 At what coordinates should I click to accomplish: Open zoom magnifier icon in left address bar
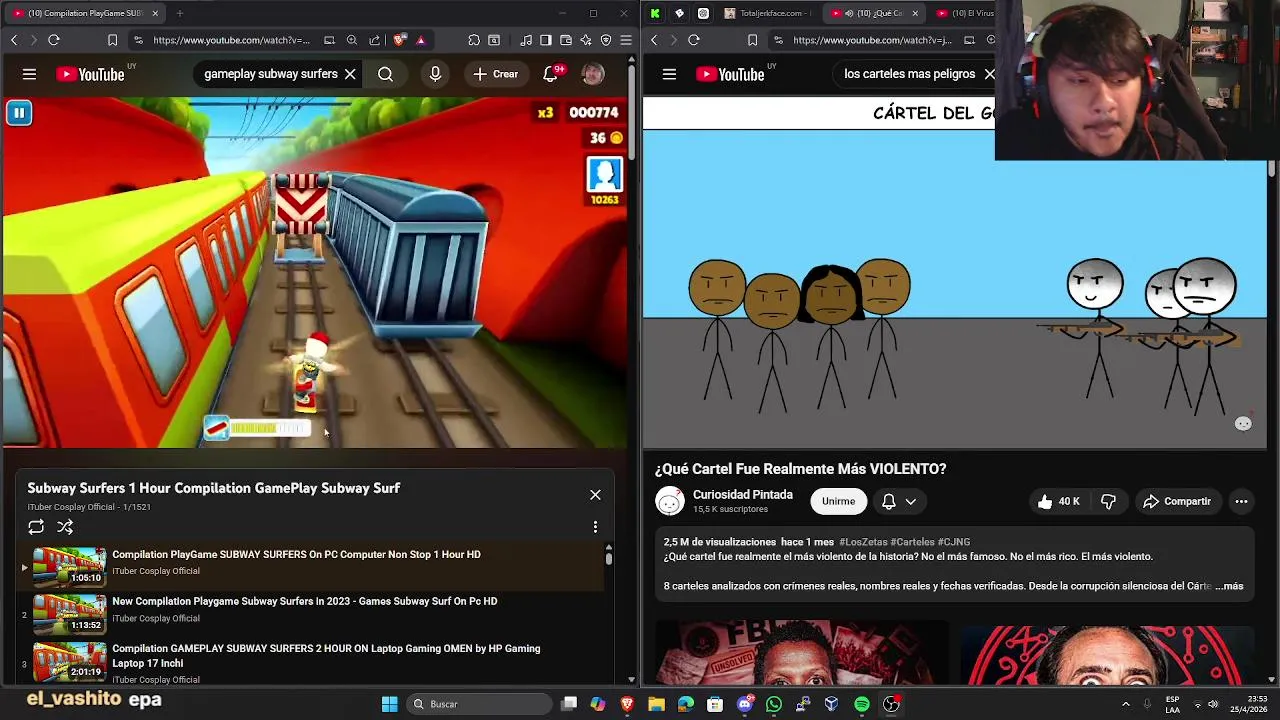point(352,40)
